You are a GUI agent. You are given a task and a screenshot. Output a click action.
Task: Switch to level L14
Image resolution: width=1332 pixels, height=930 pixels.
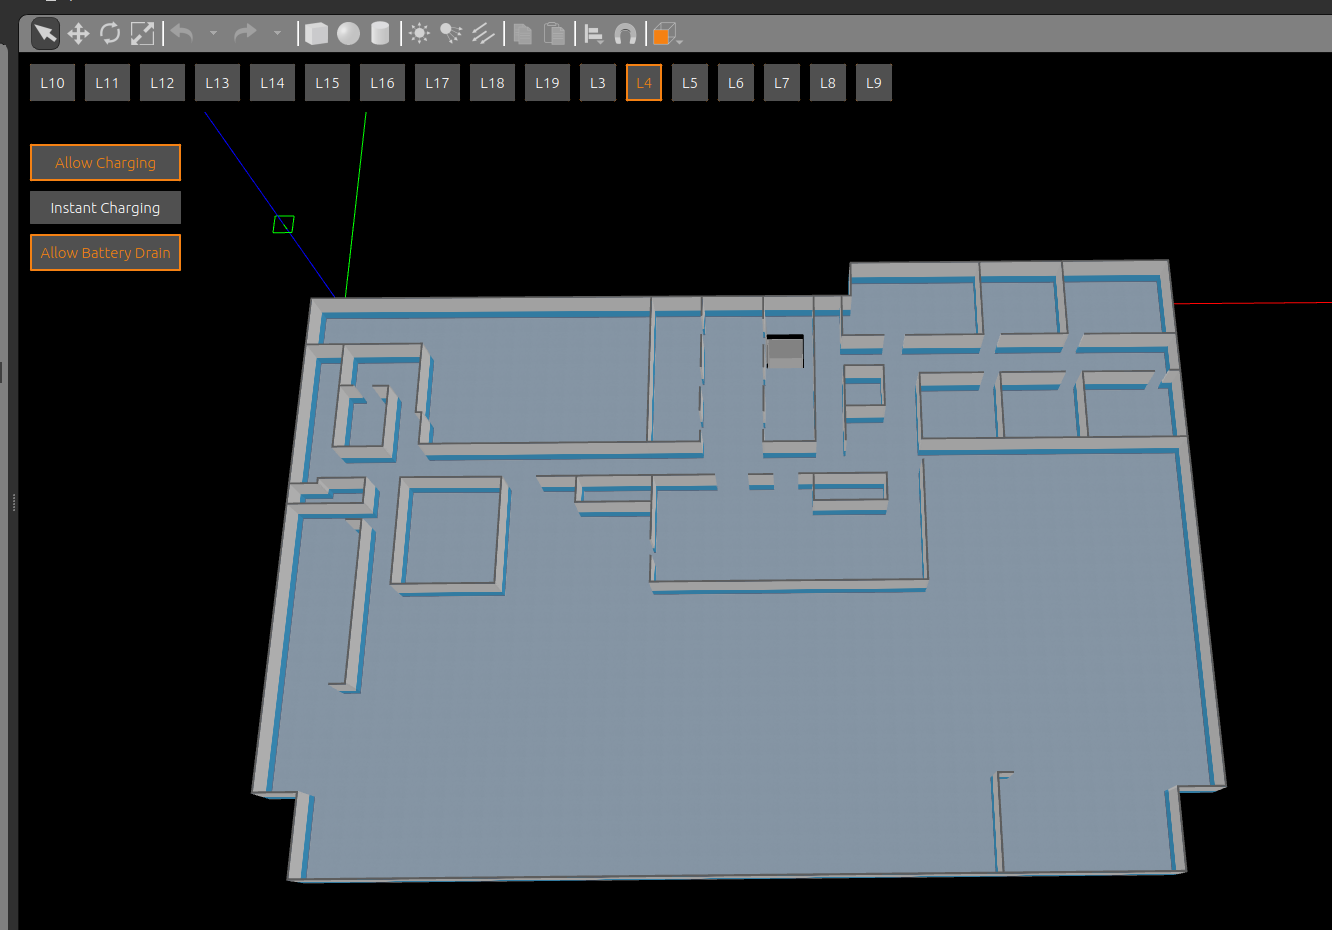(x=272, y=83)
